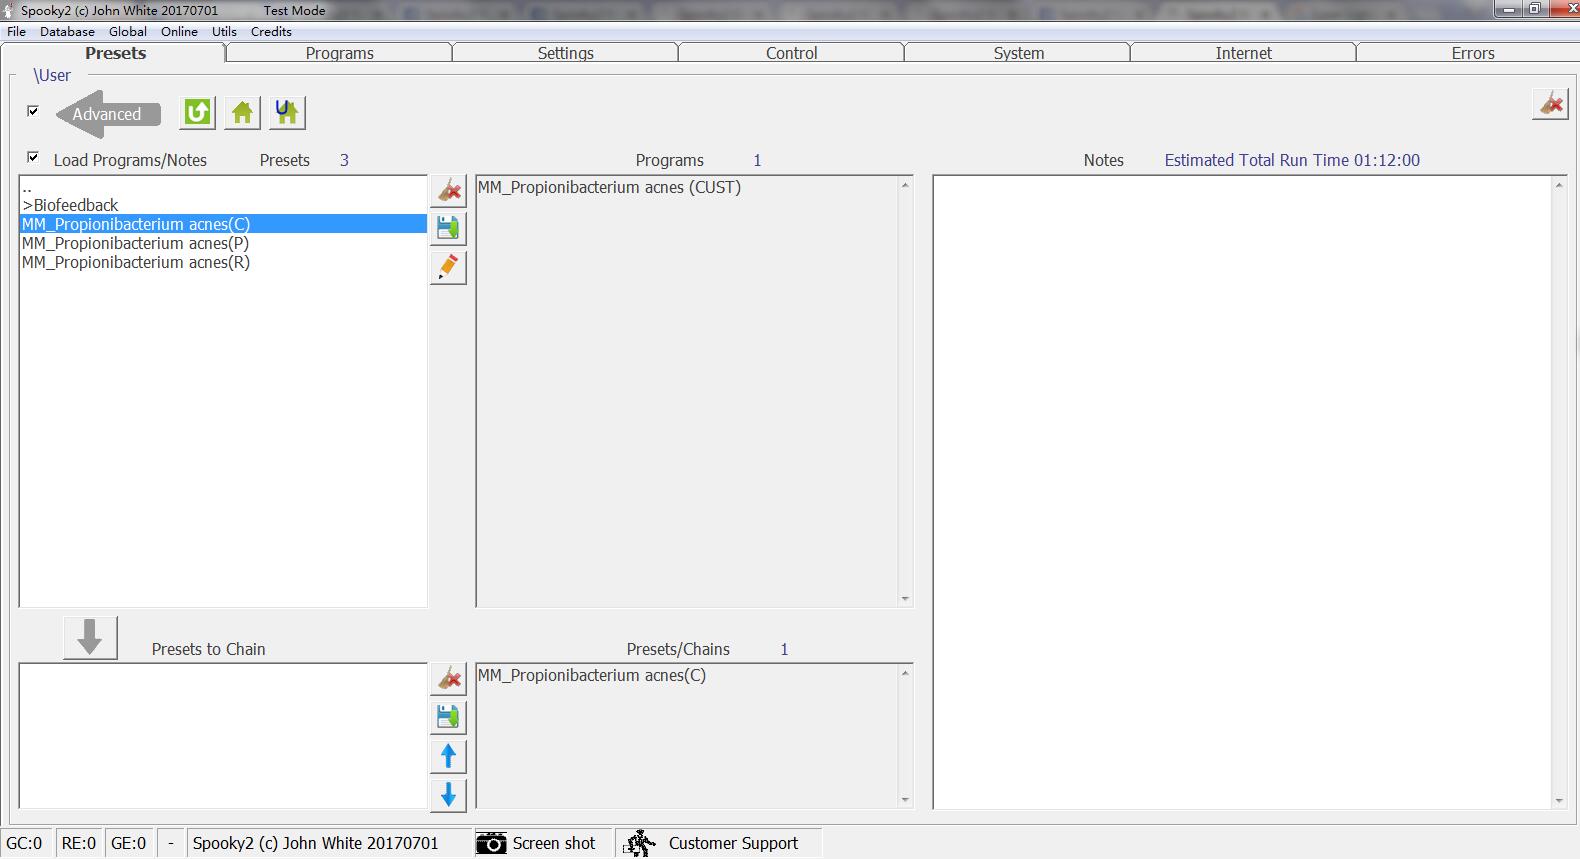This screenshot has width=1580, height=859.
Task: Move chain item up with blue up arrow
Action: point(448,756)
